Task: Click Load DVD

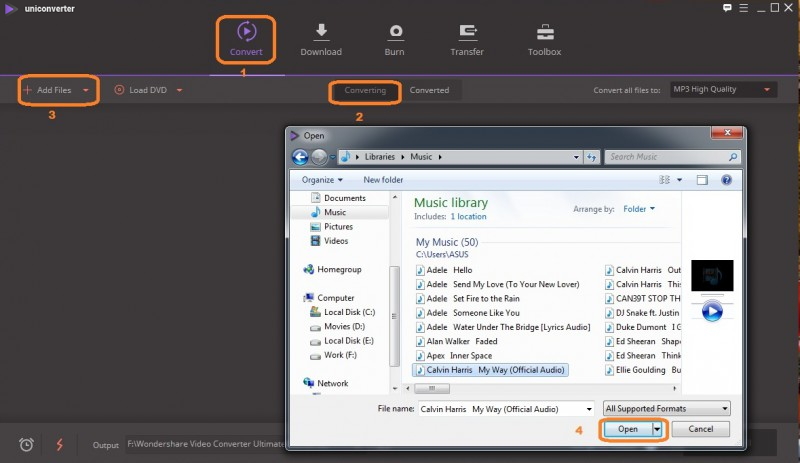Action: [141, 90]
